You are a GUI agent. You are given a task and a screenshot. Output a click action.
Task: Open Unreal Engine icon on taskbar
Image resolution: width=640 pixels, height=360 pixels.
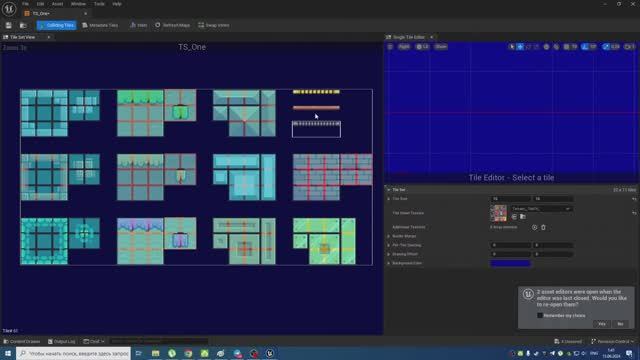point(270,353)
